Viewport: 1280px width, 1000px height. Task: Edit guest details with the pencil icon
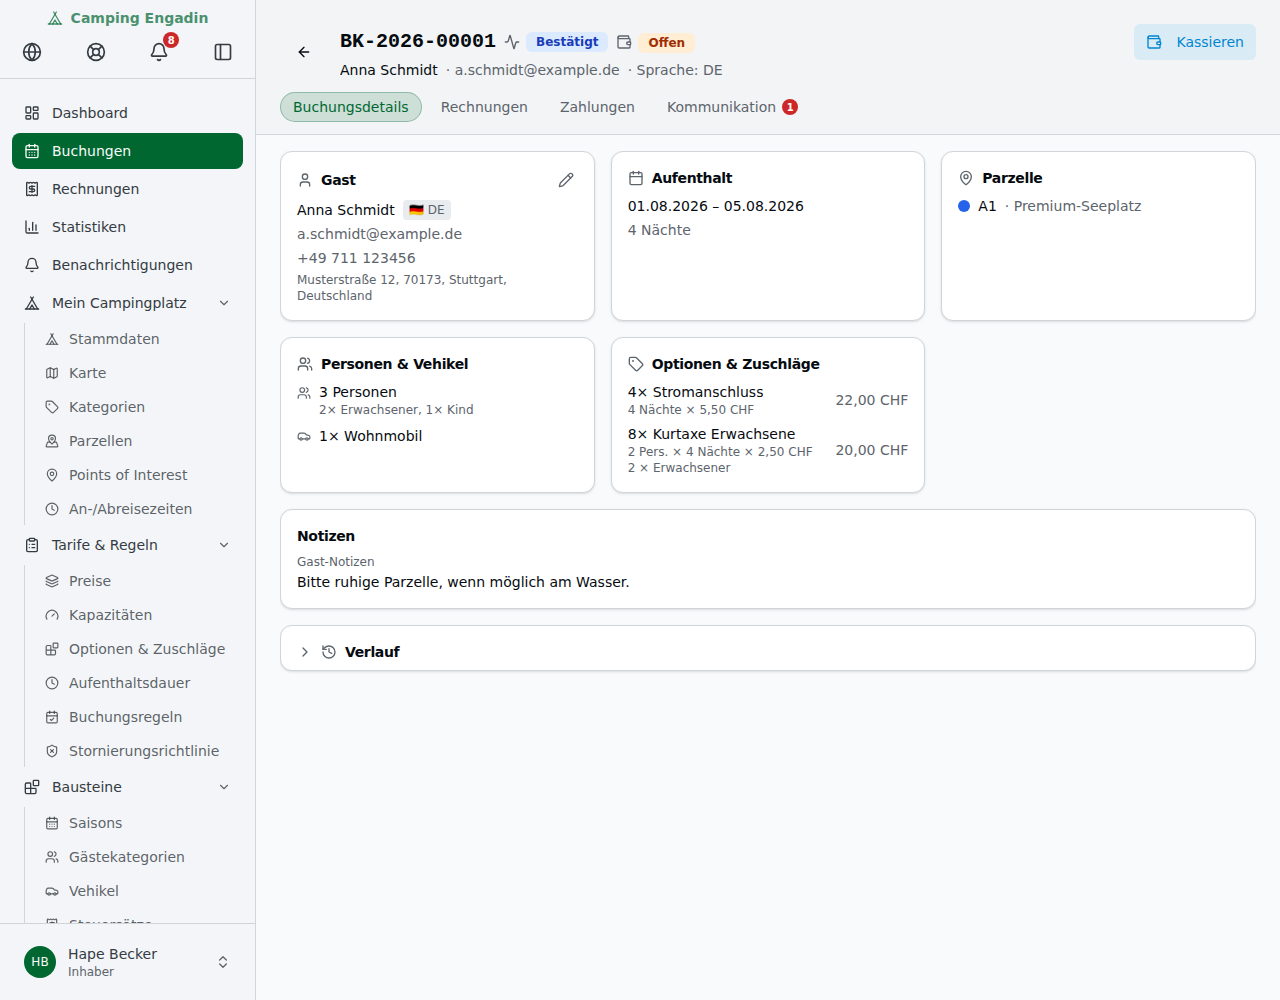coord(566,180)
